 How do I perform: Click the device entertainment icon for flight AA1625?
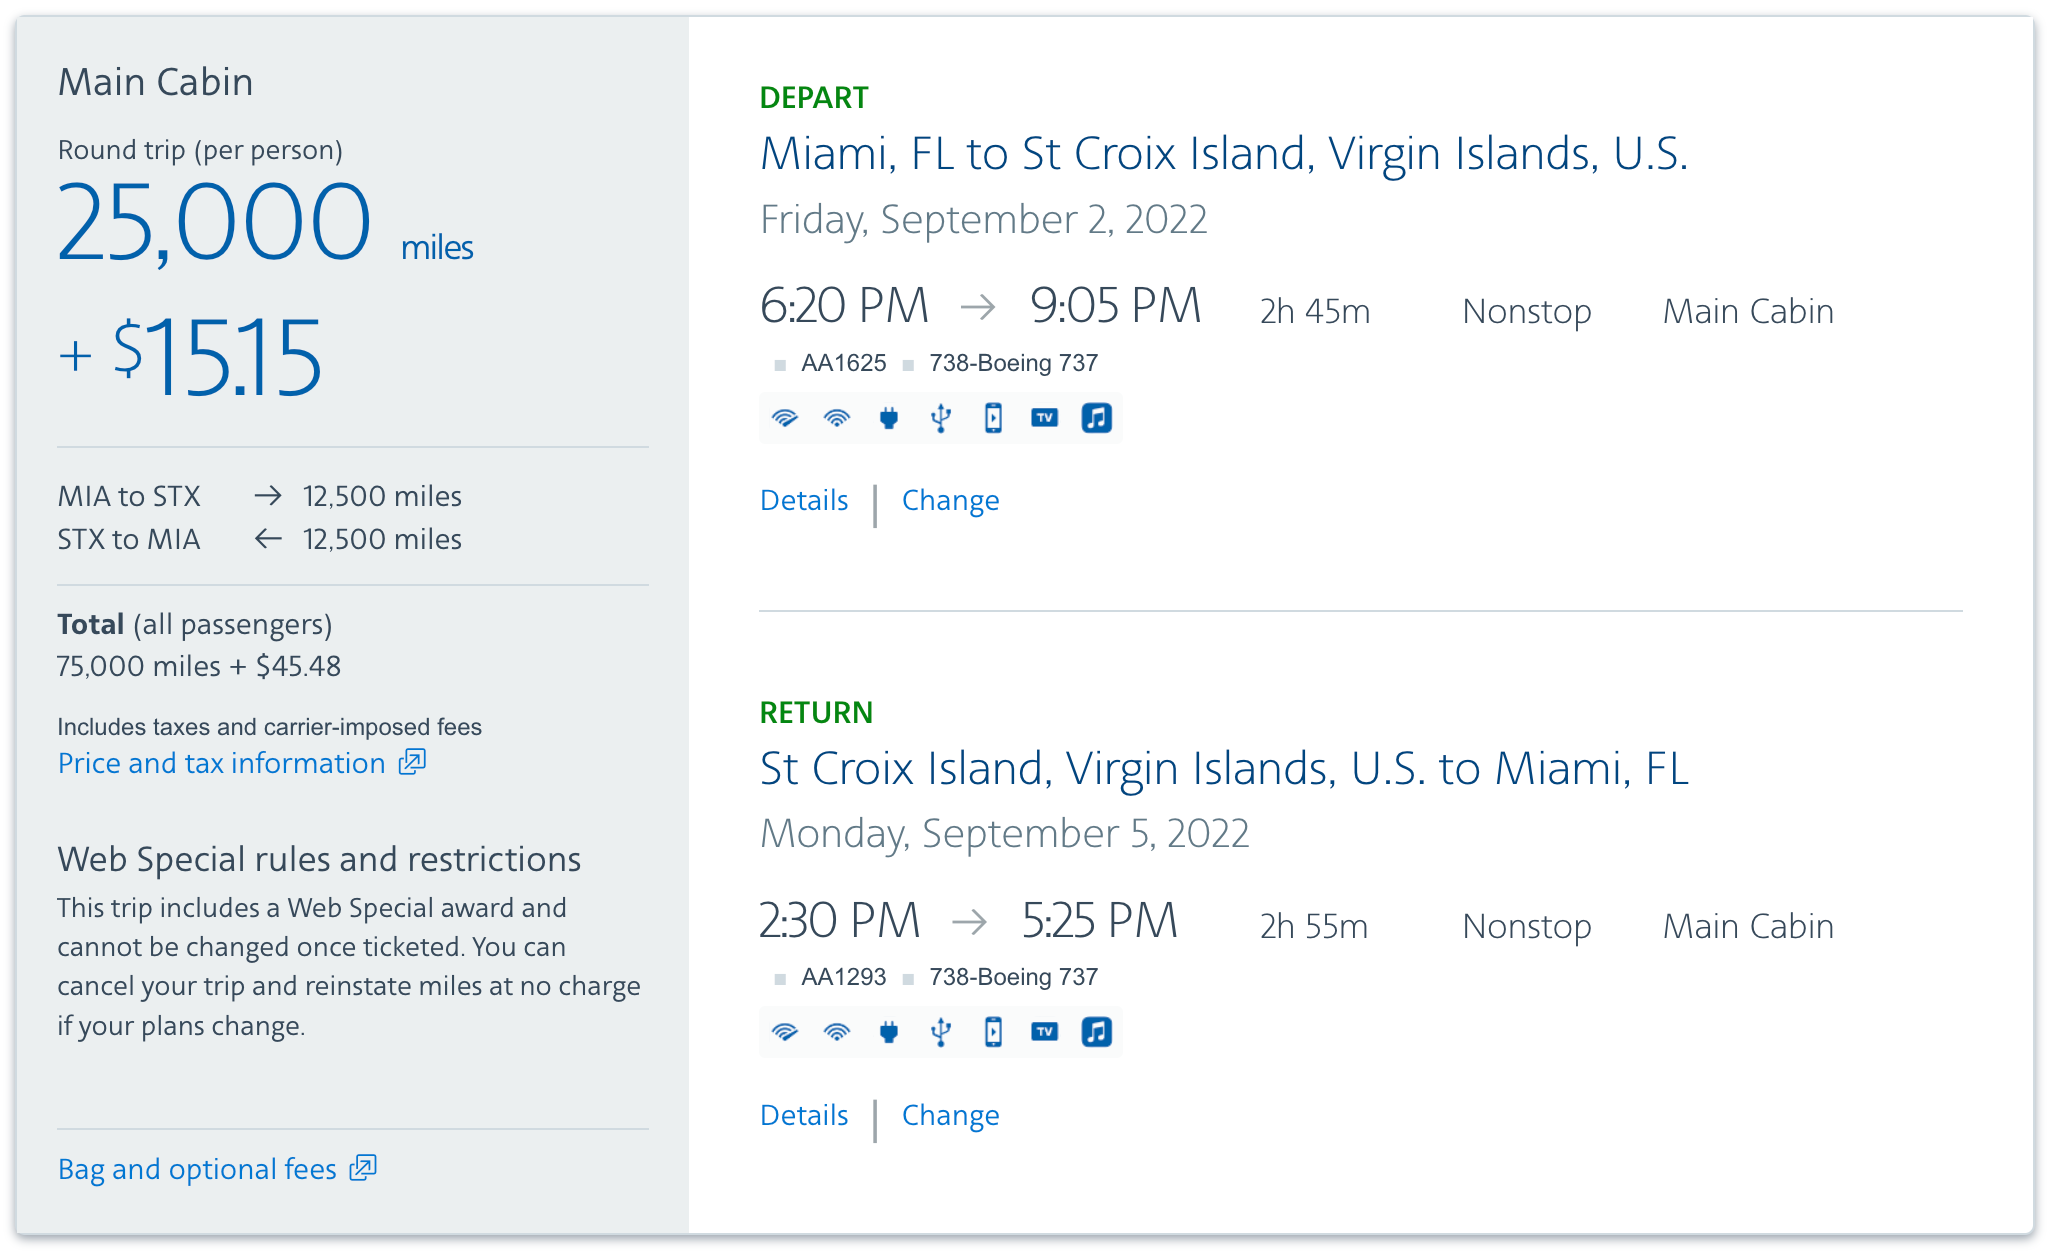click(x=993, y=418)
